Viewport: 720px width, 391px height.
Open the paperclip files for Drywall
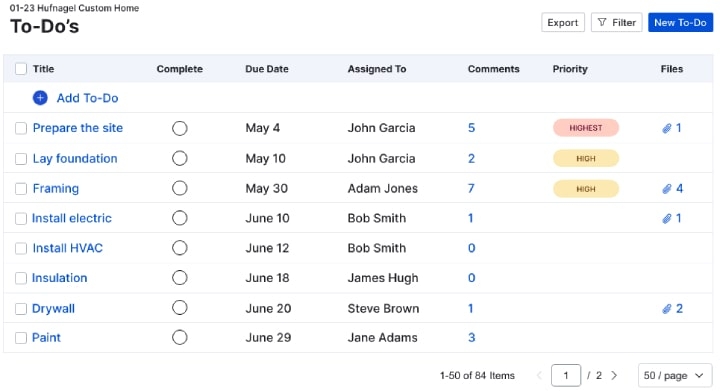(672, 308)
